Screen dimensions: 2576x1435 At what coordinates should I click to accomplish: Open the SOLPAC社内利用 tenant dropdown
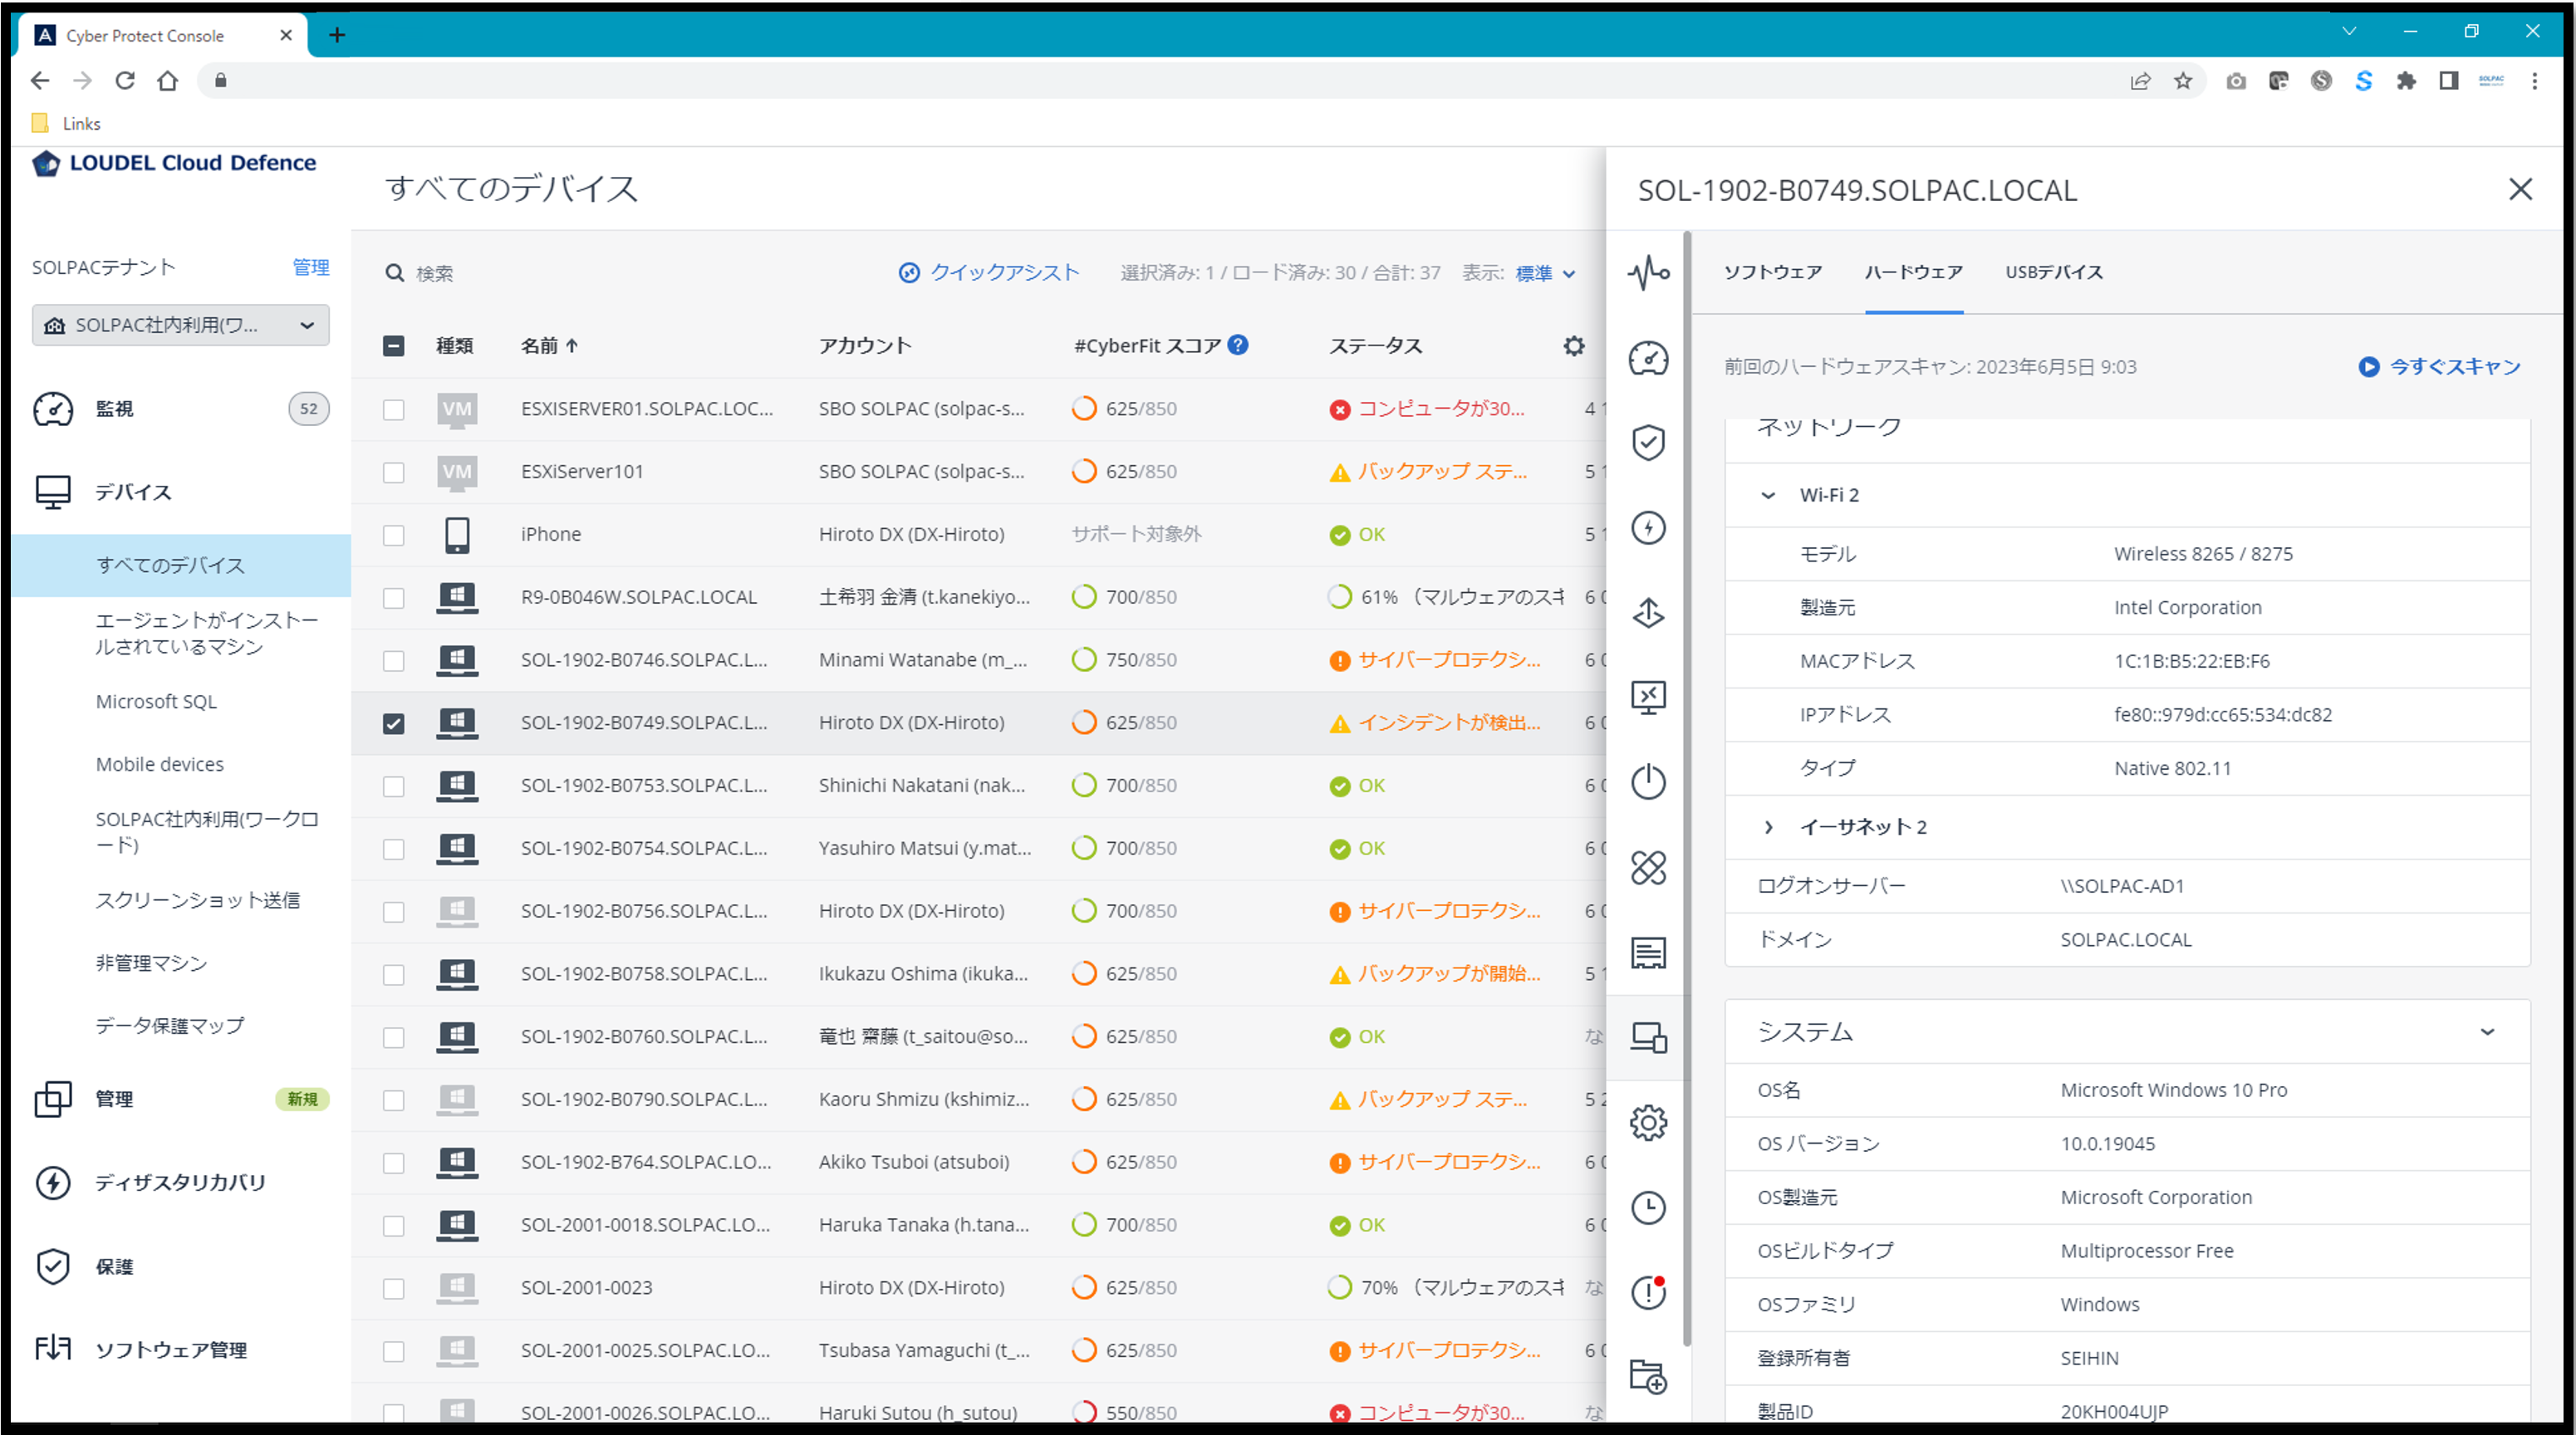tap(181, 325)
